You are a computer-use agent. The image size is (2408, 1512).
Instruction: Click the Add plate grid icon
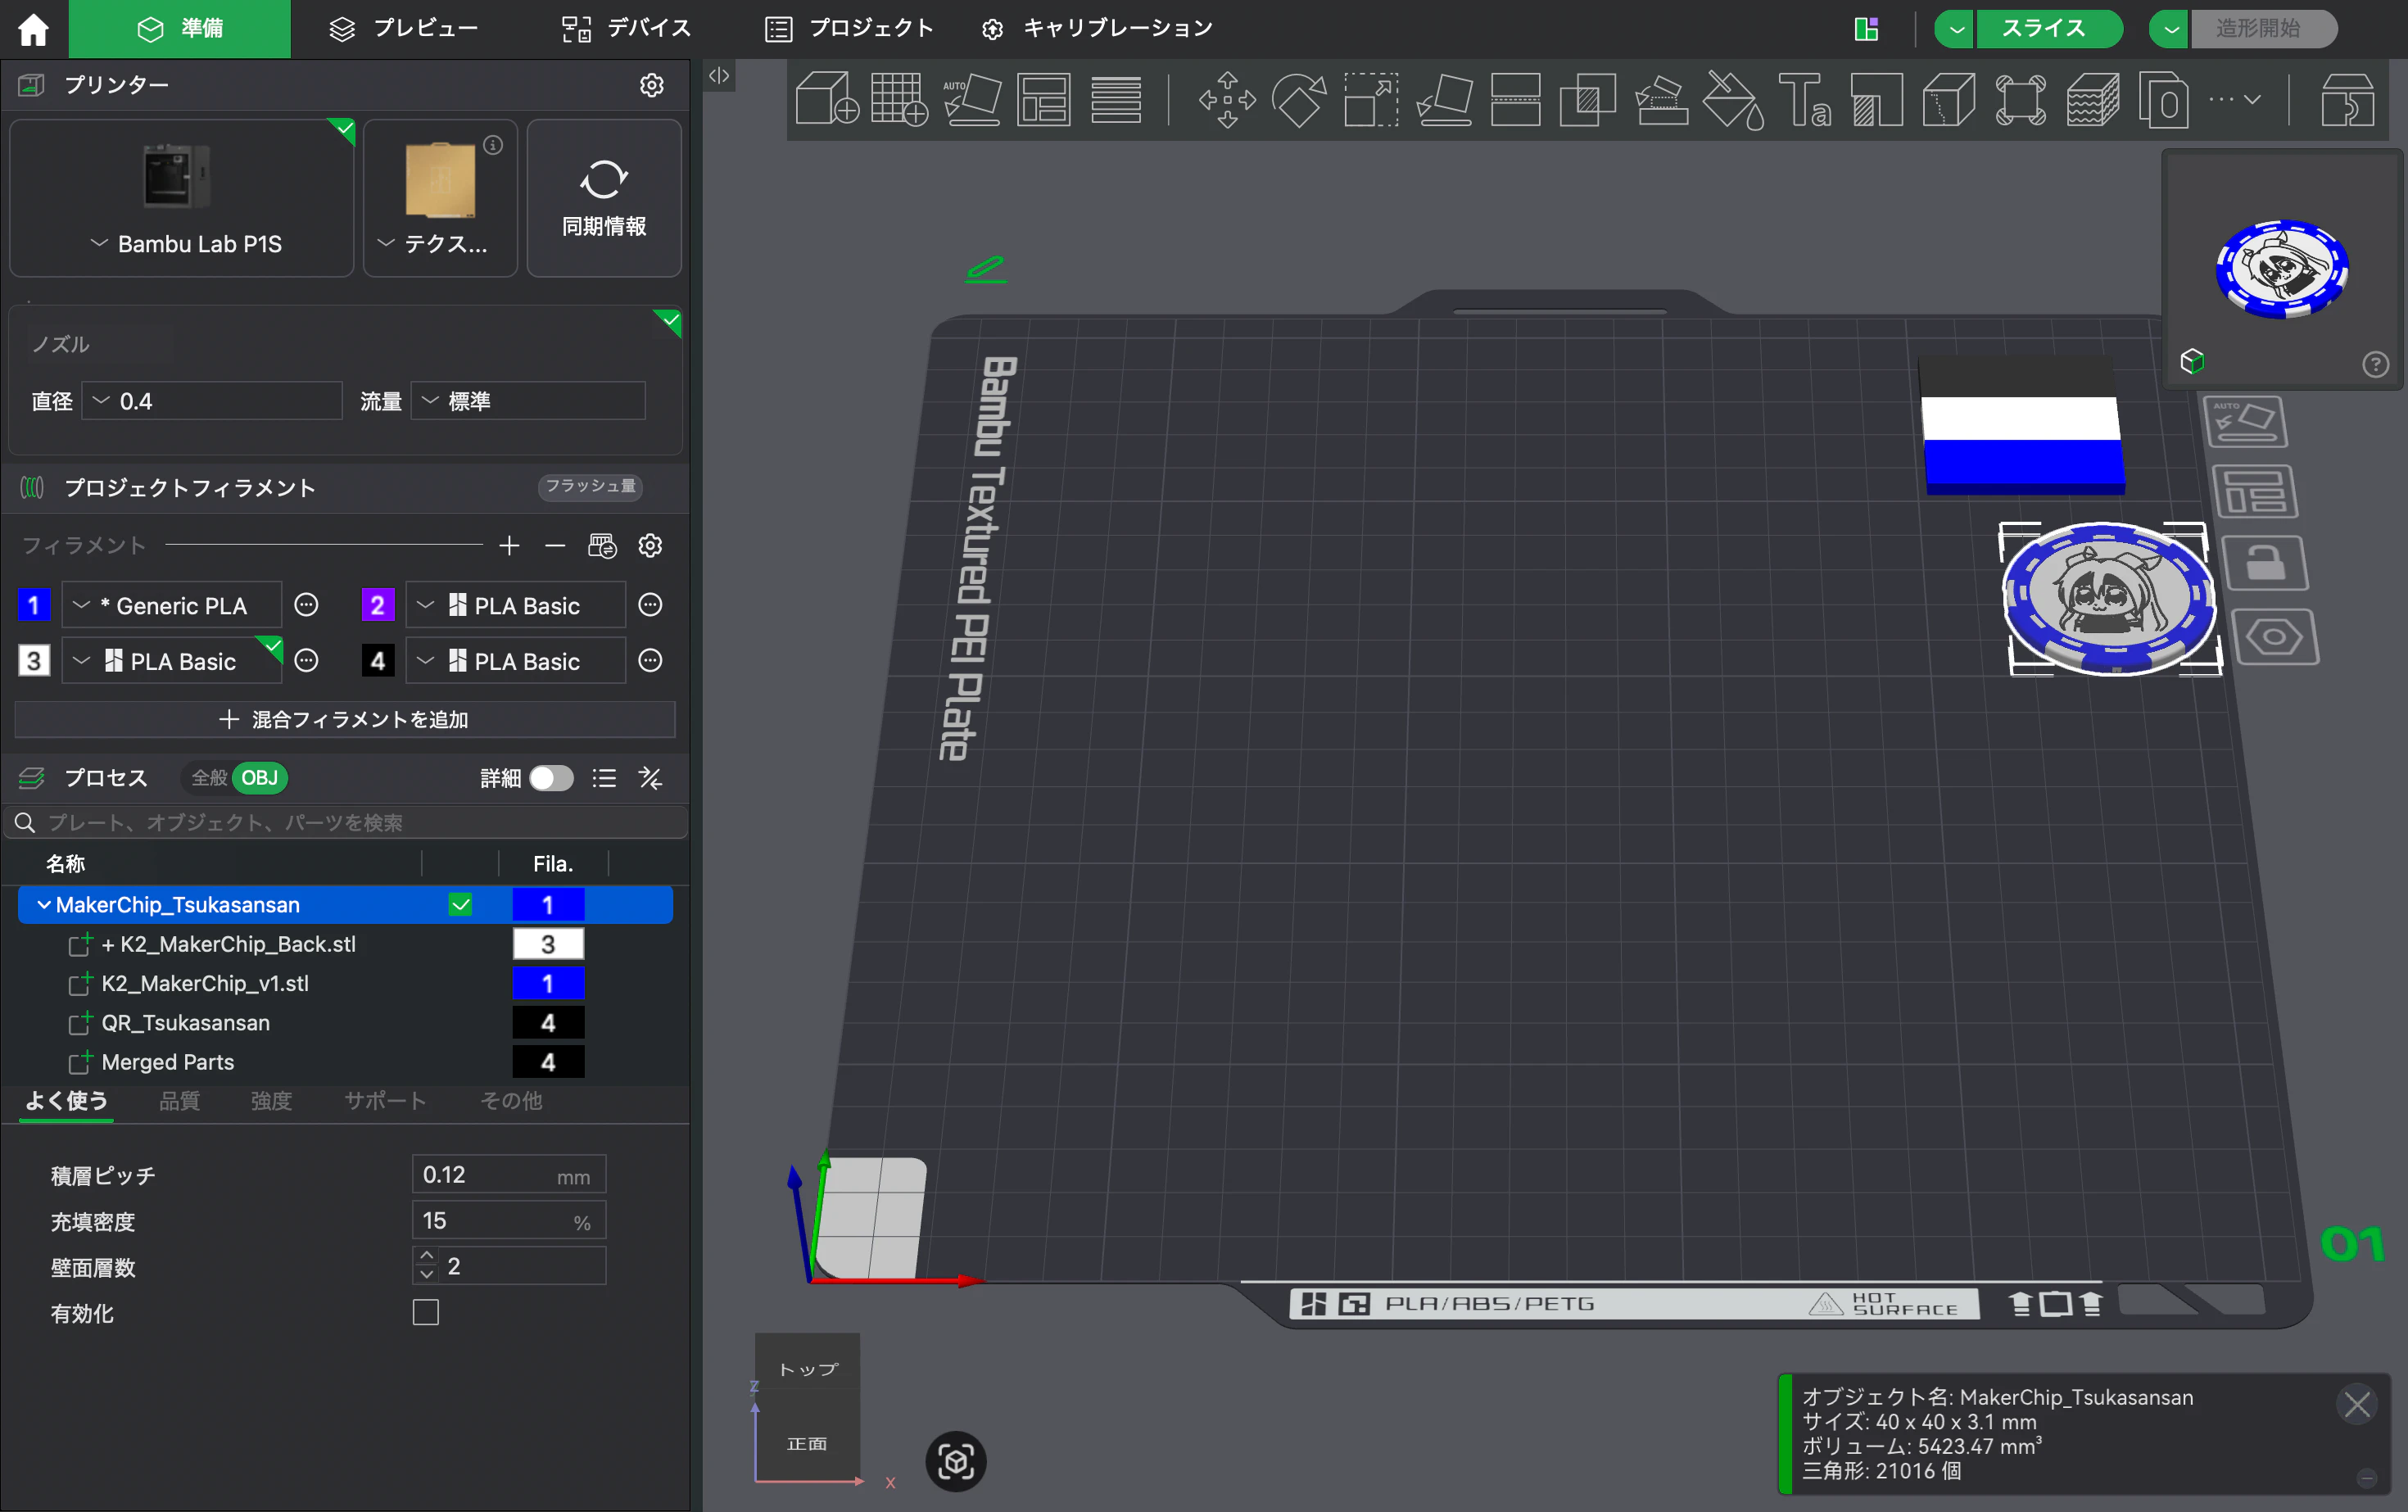tap(899, 99)
